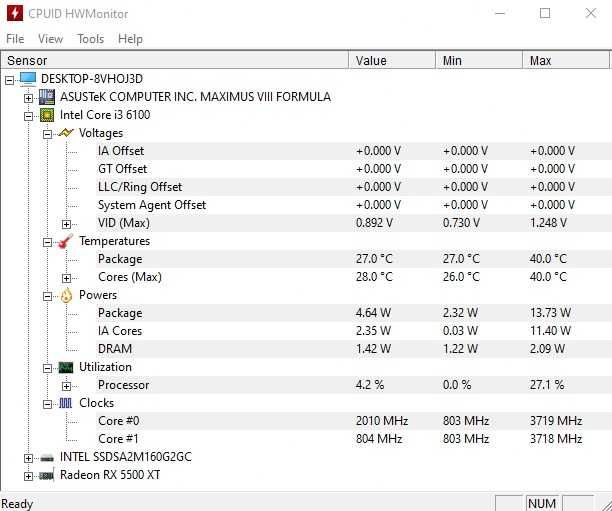Open the Tools menu
612x511 pixels.
click(x=91, y=39)
